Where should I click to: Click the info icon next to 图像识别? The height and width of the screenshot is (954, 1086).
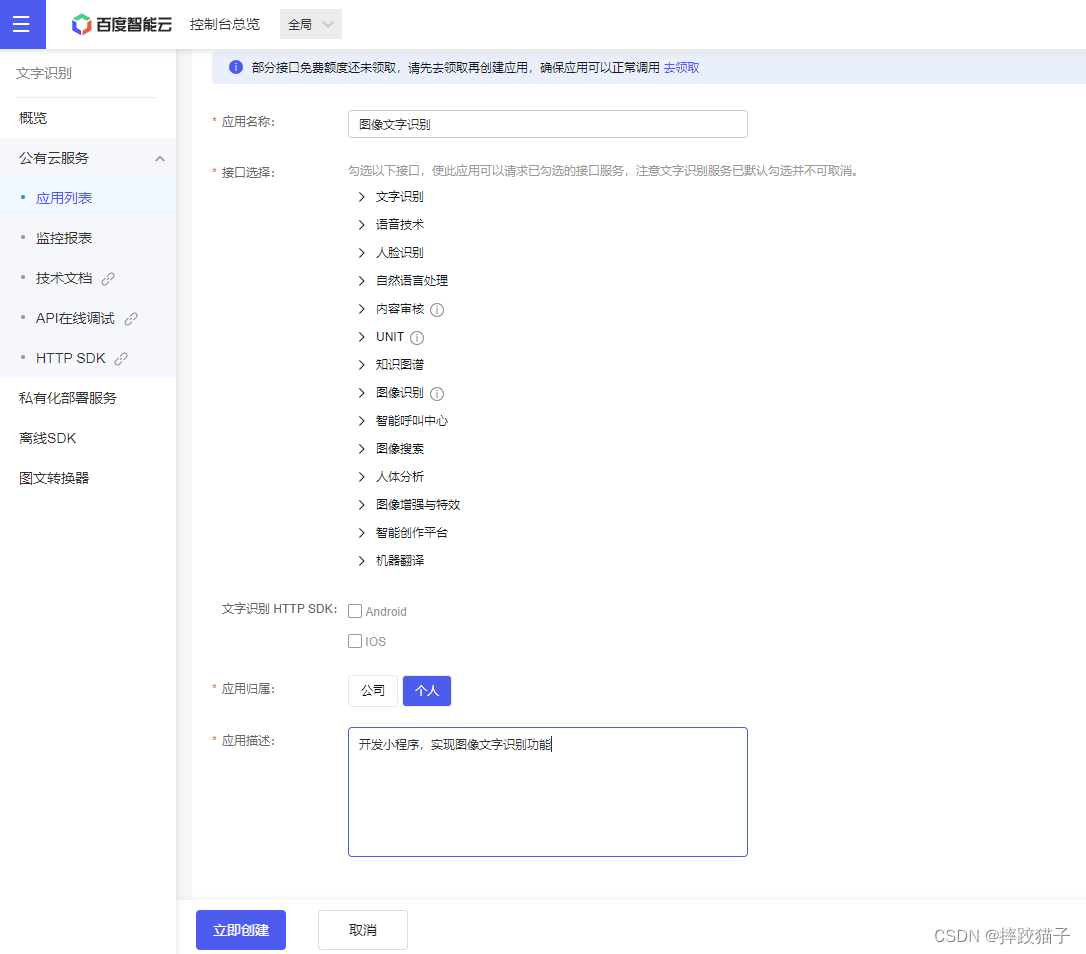click(437, 394)
